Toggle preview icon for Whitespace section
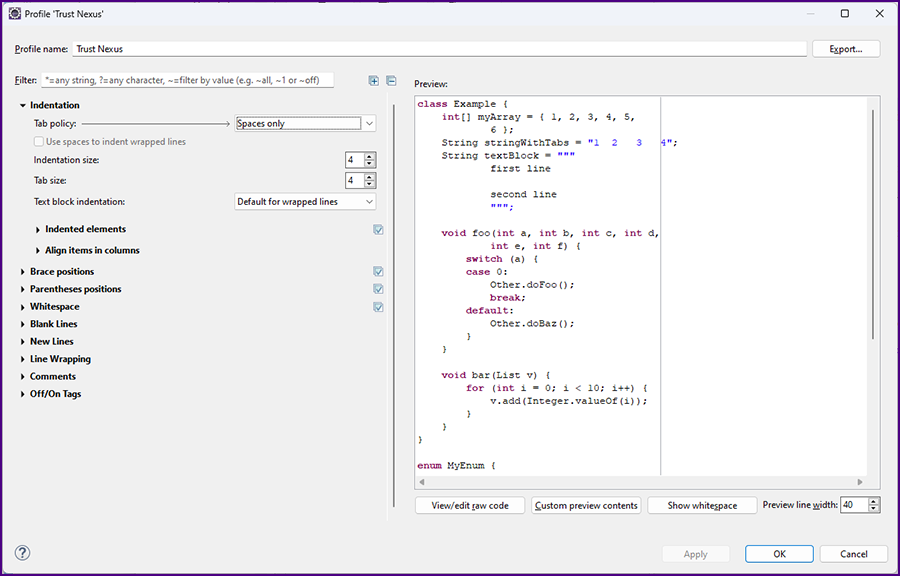This screenshot has width=900, height=576. click(378, 307)
